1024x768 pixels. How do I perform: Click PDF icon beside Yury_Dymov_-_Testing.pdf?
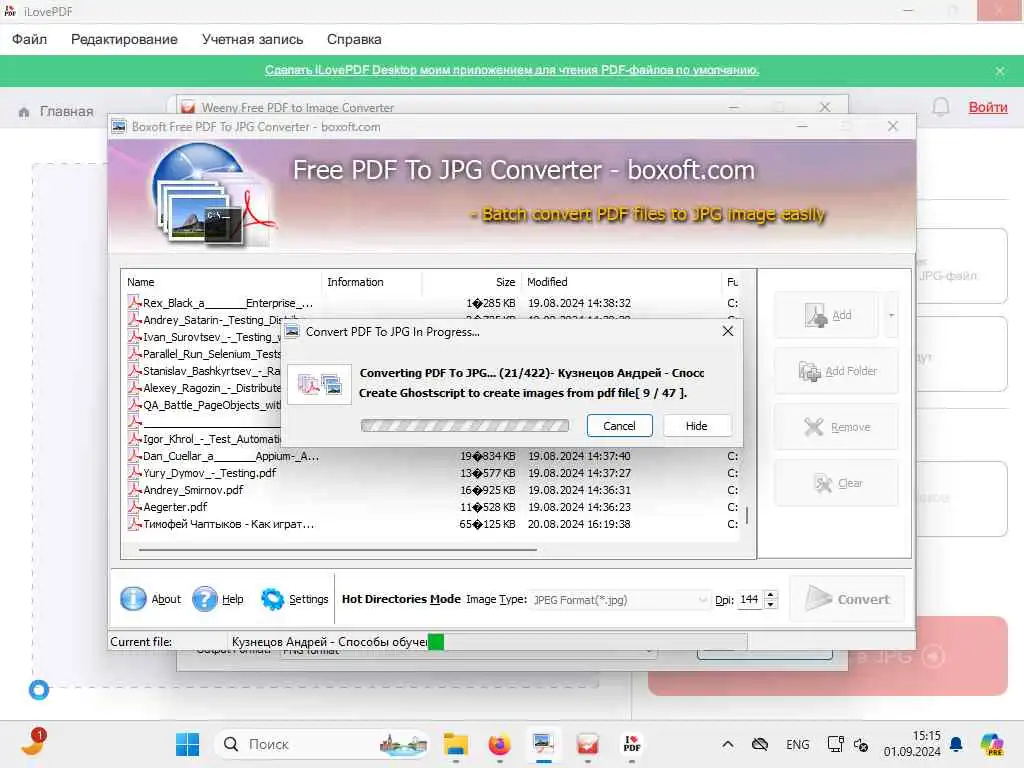(x=135, y=472)
